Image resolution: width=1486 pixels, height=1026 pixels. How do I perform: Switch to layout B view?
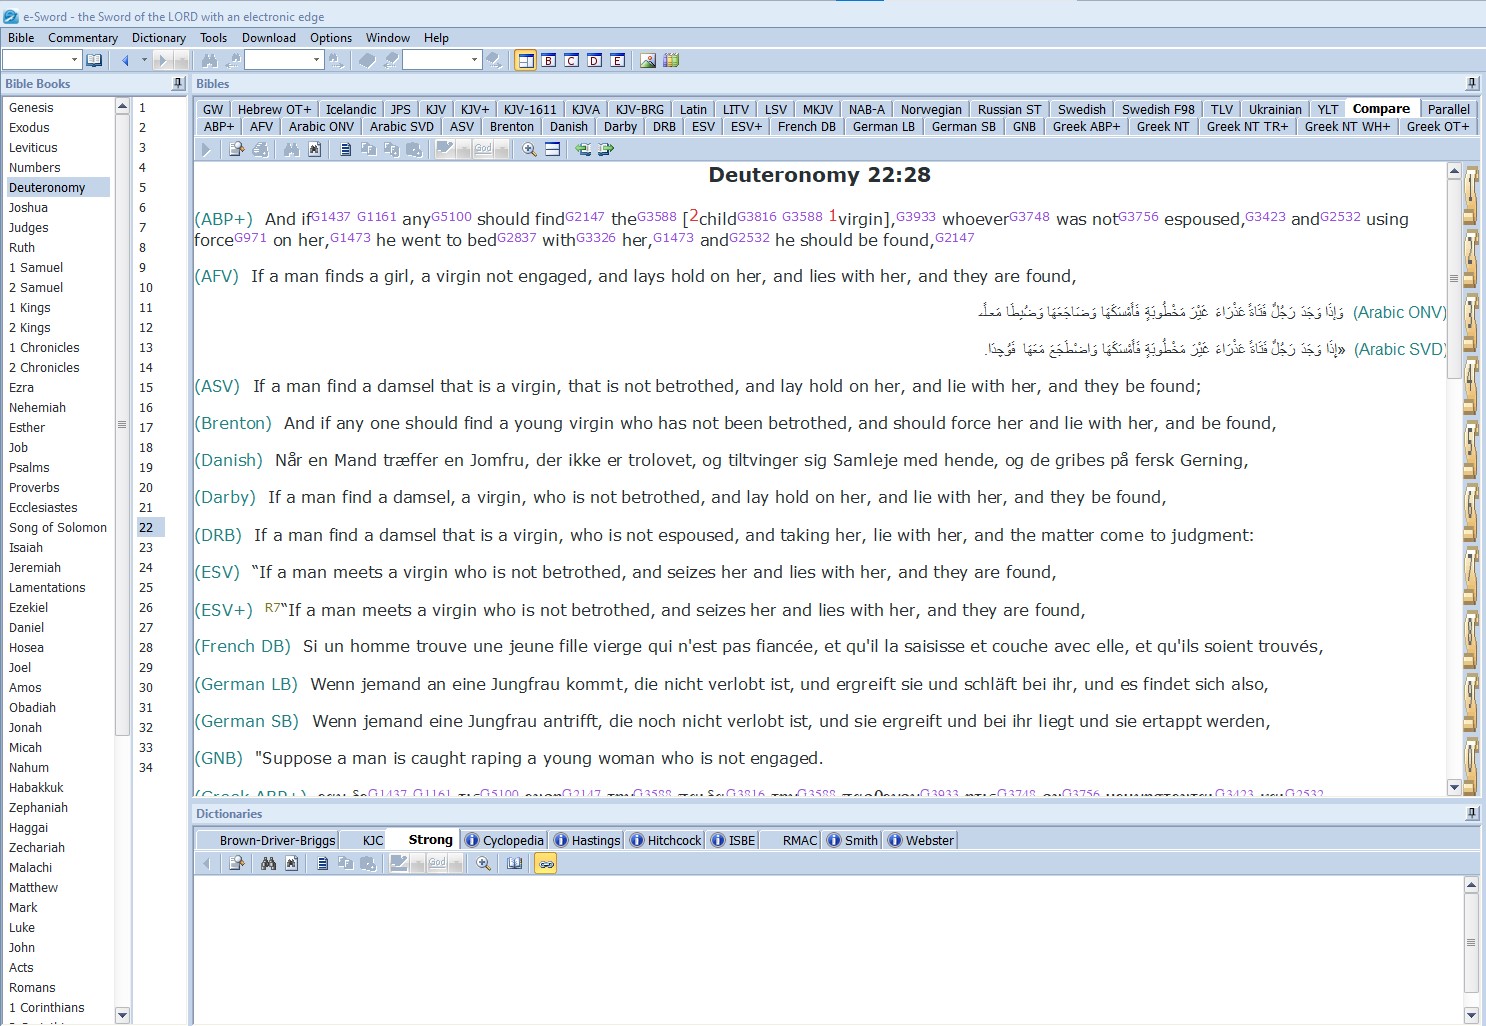point(548,60)
